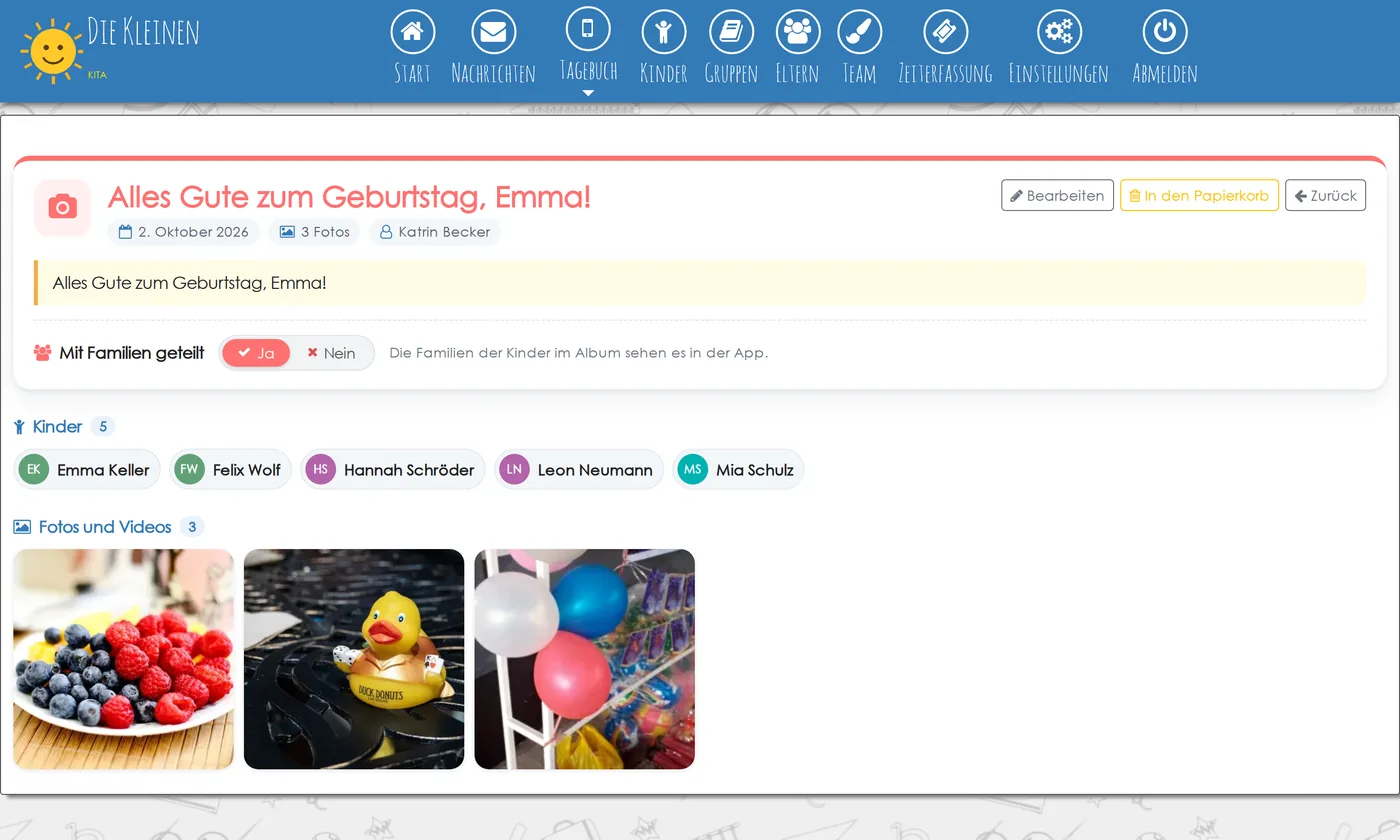This screenshot has width=1400, height=840.
Task: Click the 3 Fotos chip
Action: pyautogui.click(x=315, y=232)
